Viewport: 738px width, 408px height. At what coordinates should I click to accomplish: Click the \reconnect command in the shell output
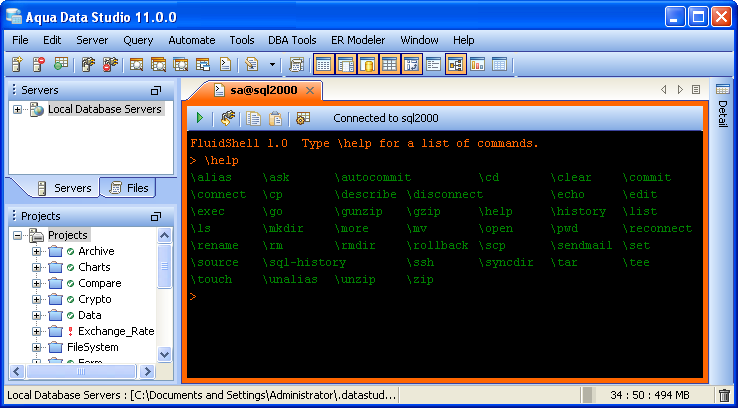click(x=658, y=229)
